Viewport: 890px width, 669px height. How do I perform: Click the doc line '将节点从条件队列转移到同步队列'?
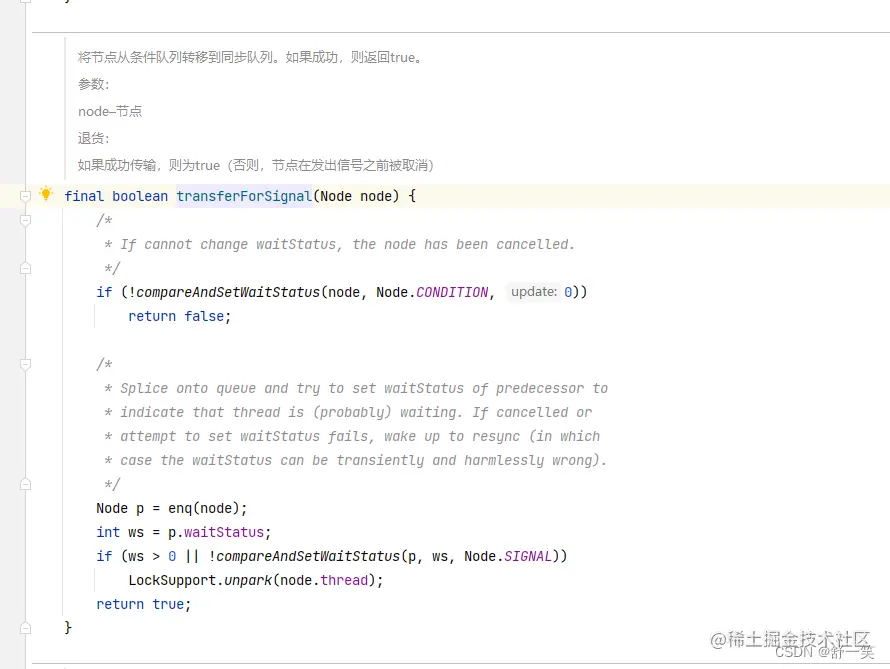250,57
